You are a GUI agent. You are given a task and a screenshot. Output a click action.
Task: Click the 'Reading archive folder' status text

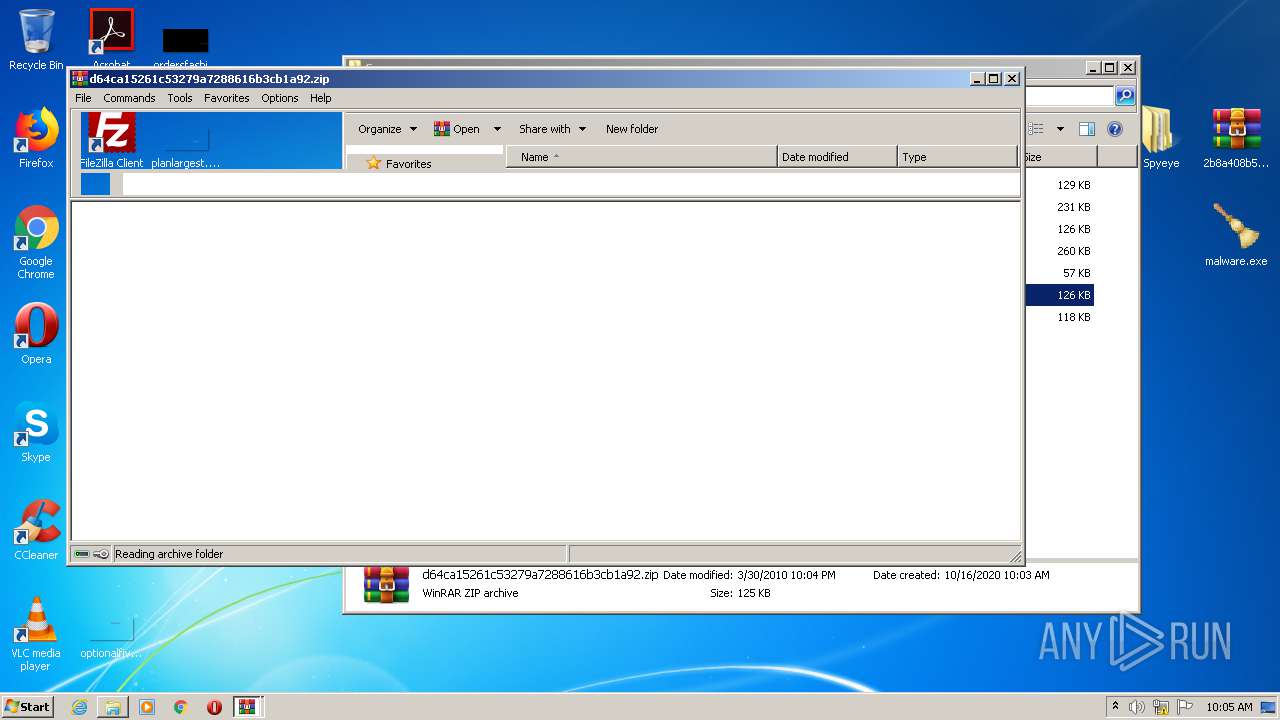[x=169, y=554]
